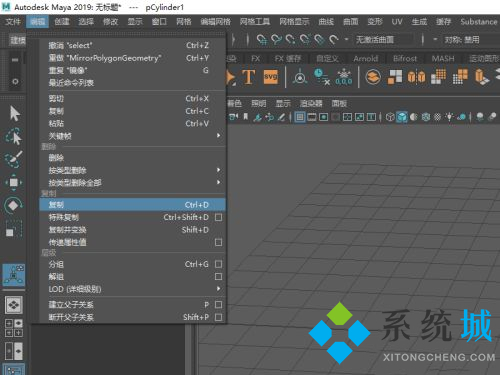Switch to the Bifrost shelf tab
Screen dimensions: 500x375
[x=405, y=59]
